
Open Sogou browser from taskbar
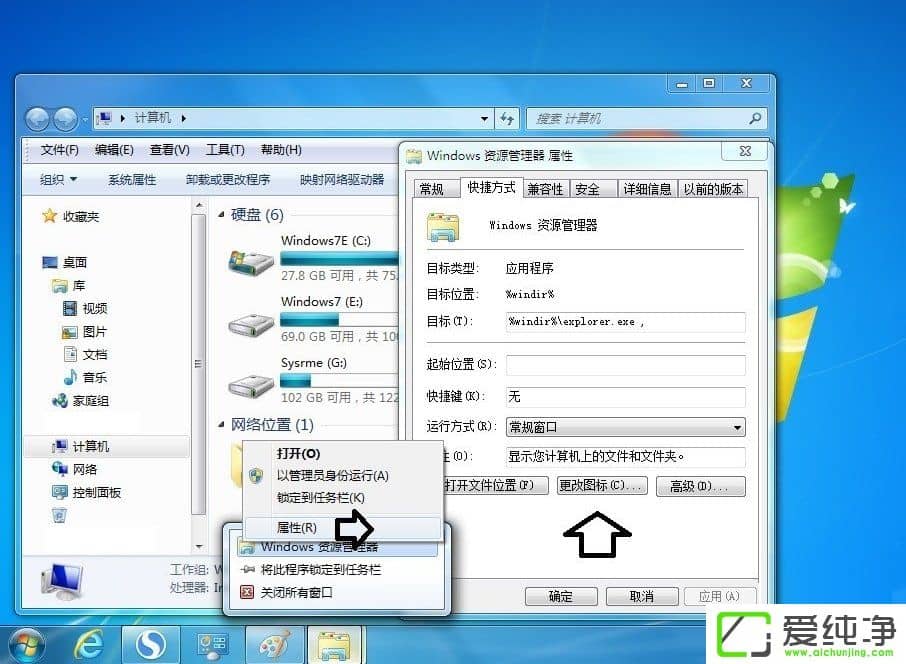(x=150, y=644)
